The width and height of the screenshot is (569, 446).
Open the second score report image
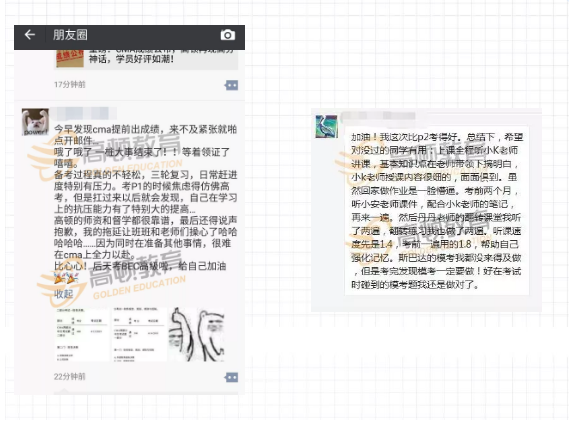point(139,335)
